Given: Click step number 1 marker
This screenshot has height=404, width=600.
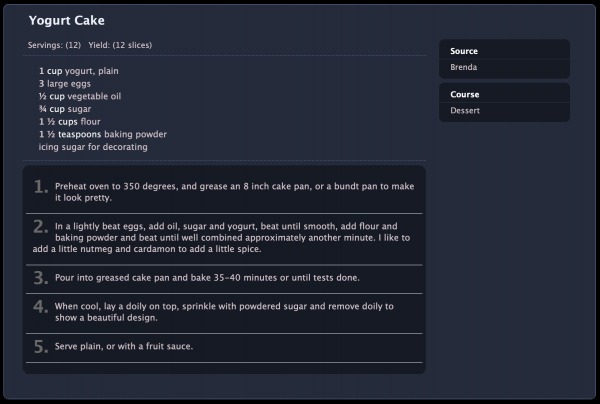Looking at the screenshot, I should [41, 187].
